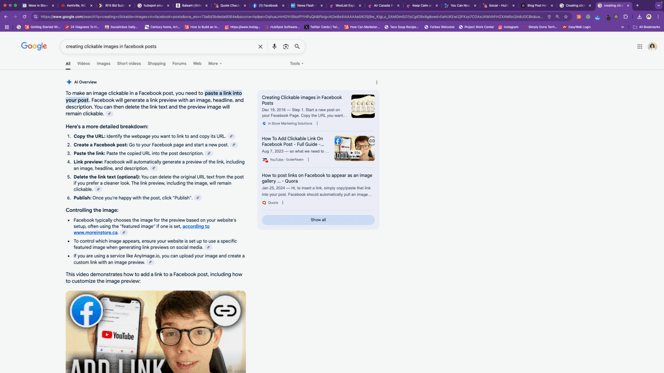The image size is (664, 373).
Task: Open the tab search dropdown at far right
Action: pos(658,6)
